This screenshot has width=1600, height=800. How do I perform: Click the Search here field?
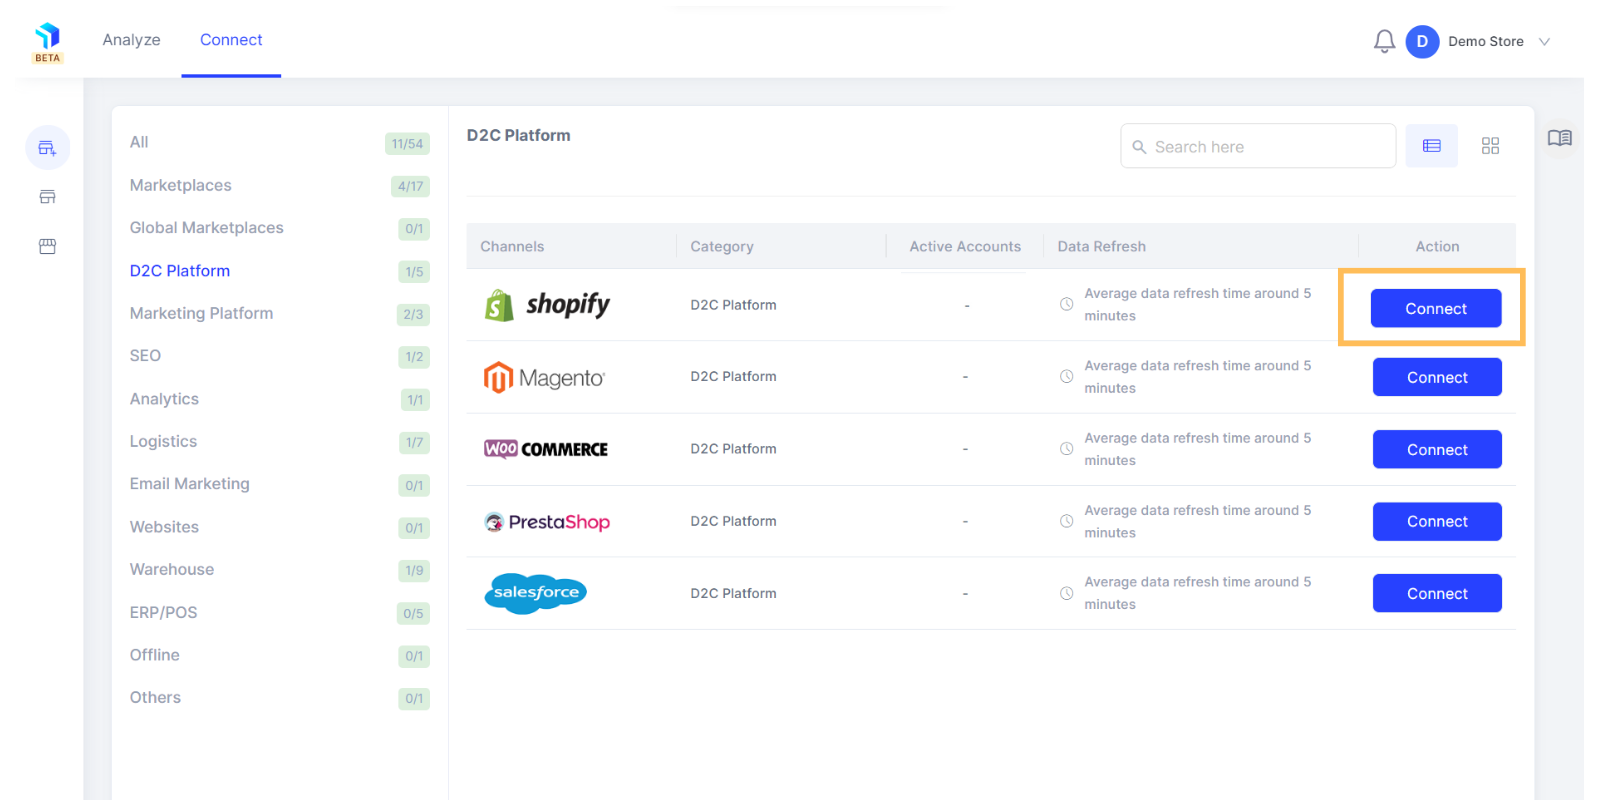point(1258,146)
